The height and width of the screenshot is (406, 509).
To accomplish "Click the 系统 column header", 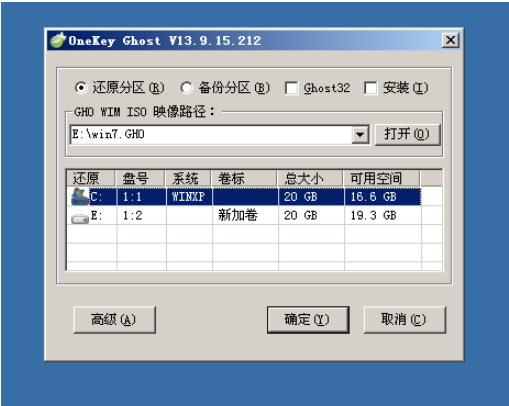I will (x=188, y=178).
